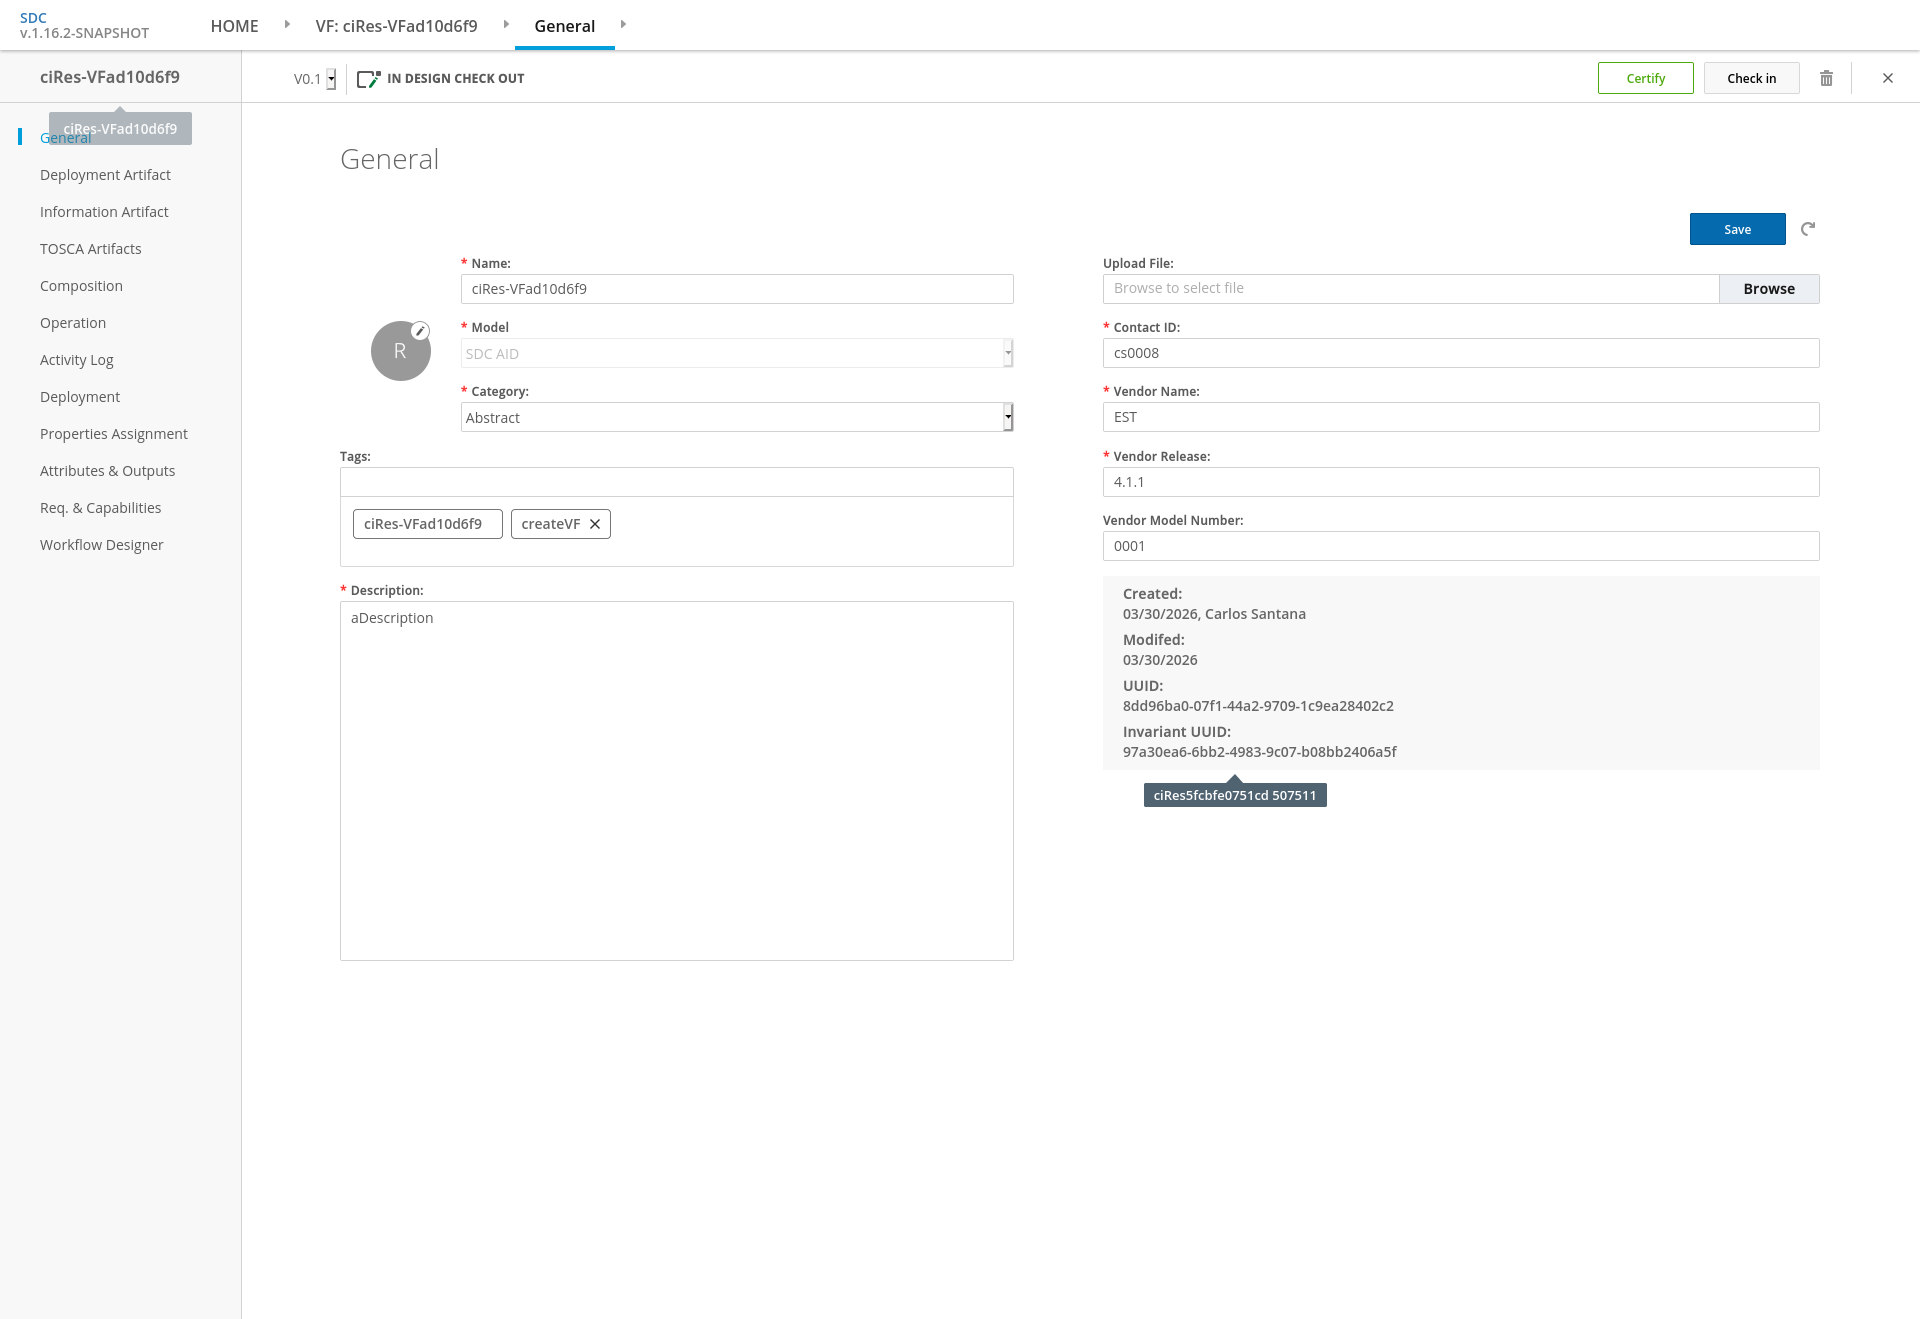Click the trash delete icon
The image size is (1920, 1319).
[1826, 78]
